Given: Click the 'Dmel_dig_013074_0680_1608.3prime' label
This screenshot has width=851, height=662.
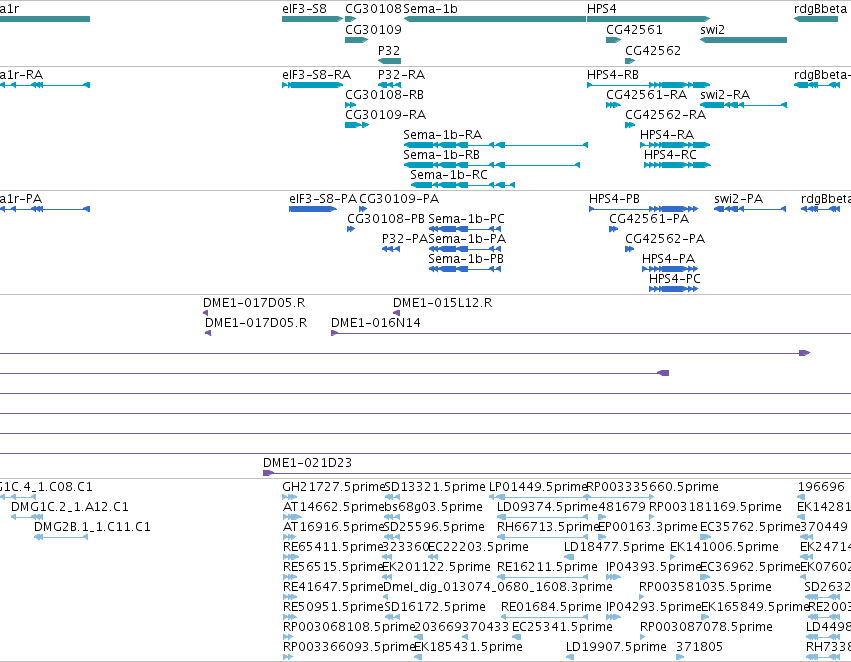Looking at the screenshot, I should tap(498, 587).
